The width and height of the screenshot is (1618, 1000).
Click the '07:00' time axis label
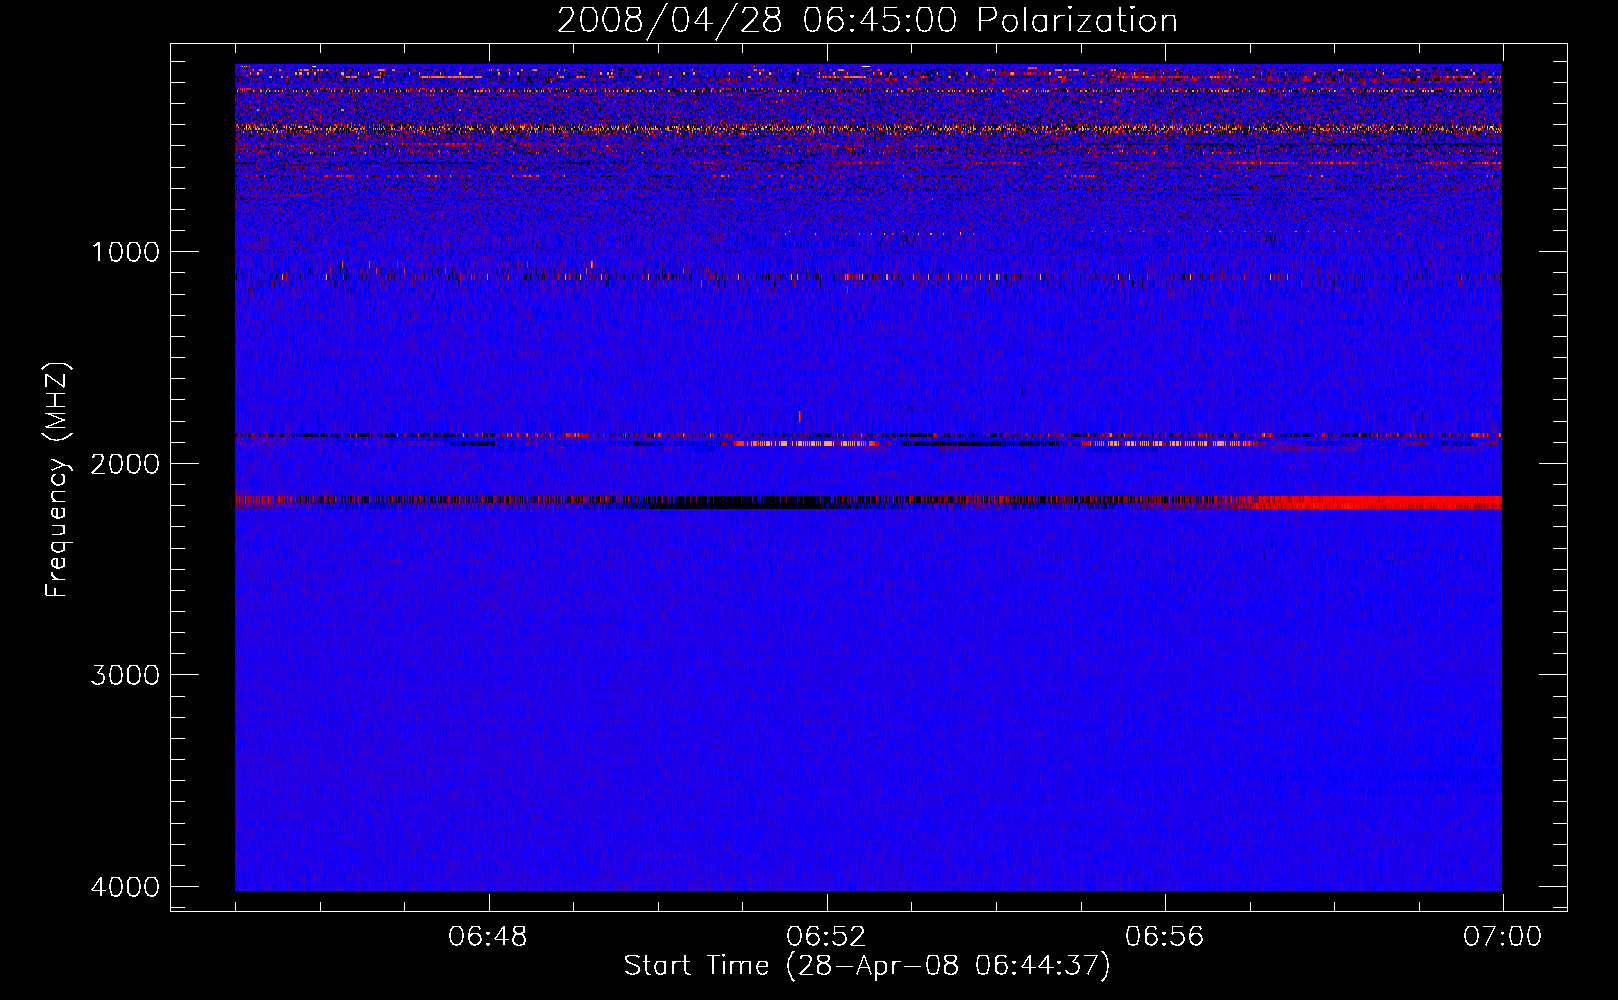coord(1502,937)
